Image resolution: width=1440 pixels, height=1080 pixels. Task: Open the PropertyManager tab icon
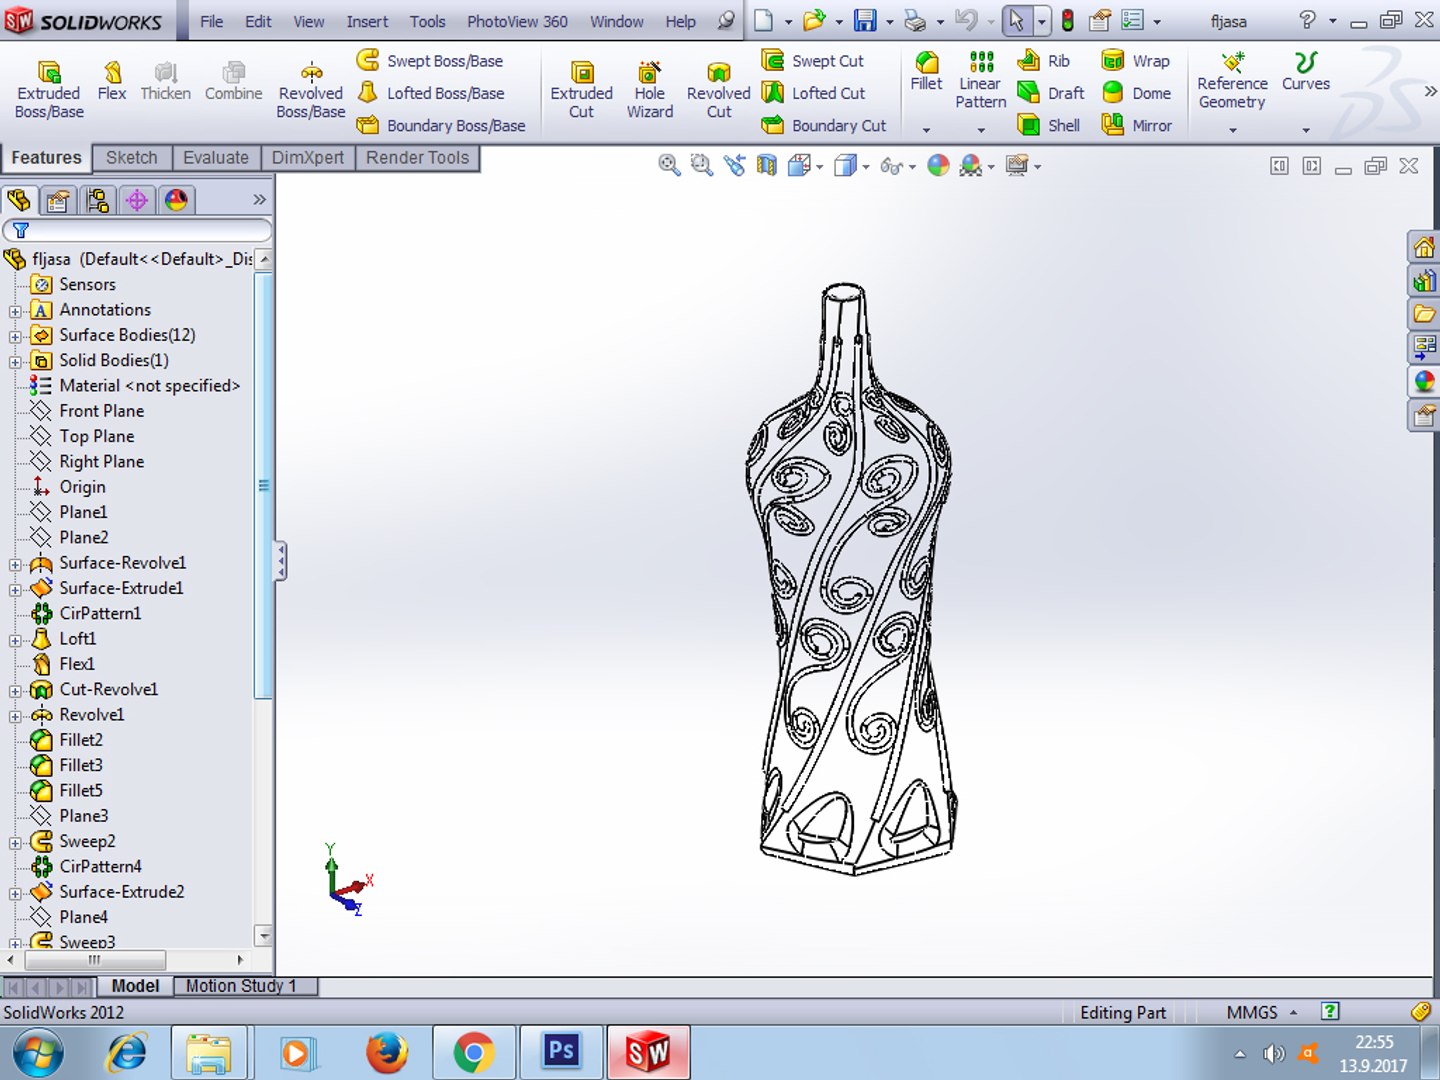pyautogui.click(x=58, y=201)
